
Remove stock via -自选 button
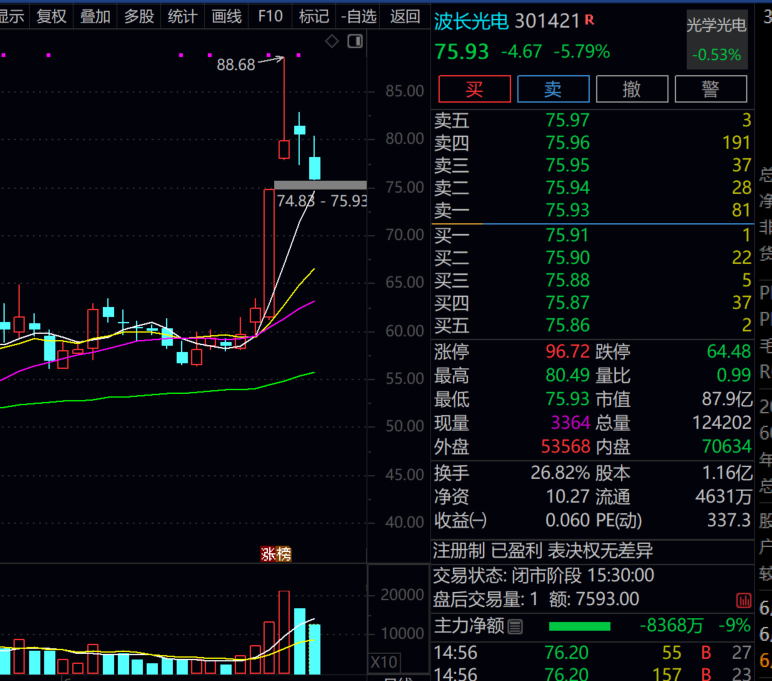pyautogui.click(x=359, y=16)
